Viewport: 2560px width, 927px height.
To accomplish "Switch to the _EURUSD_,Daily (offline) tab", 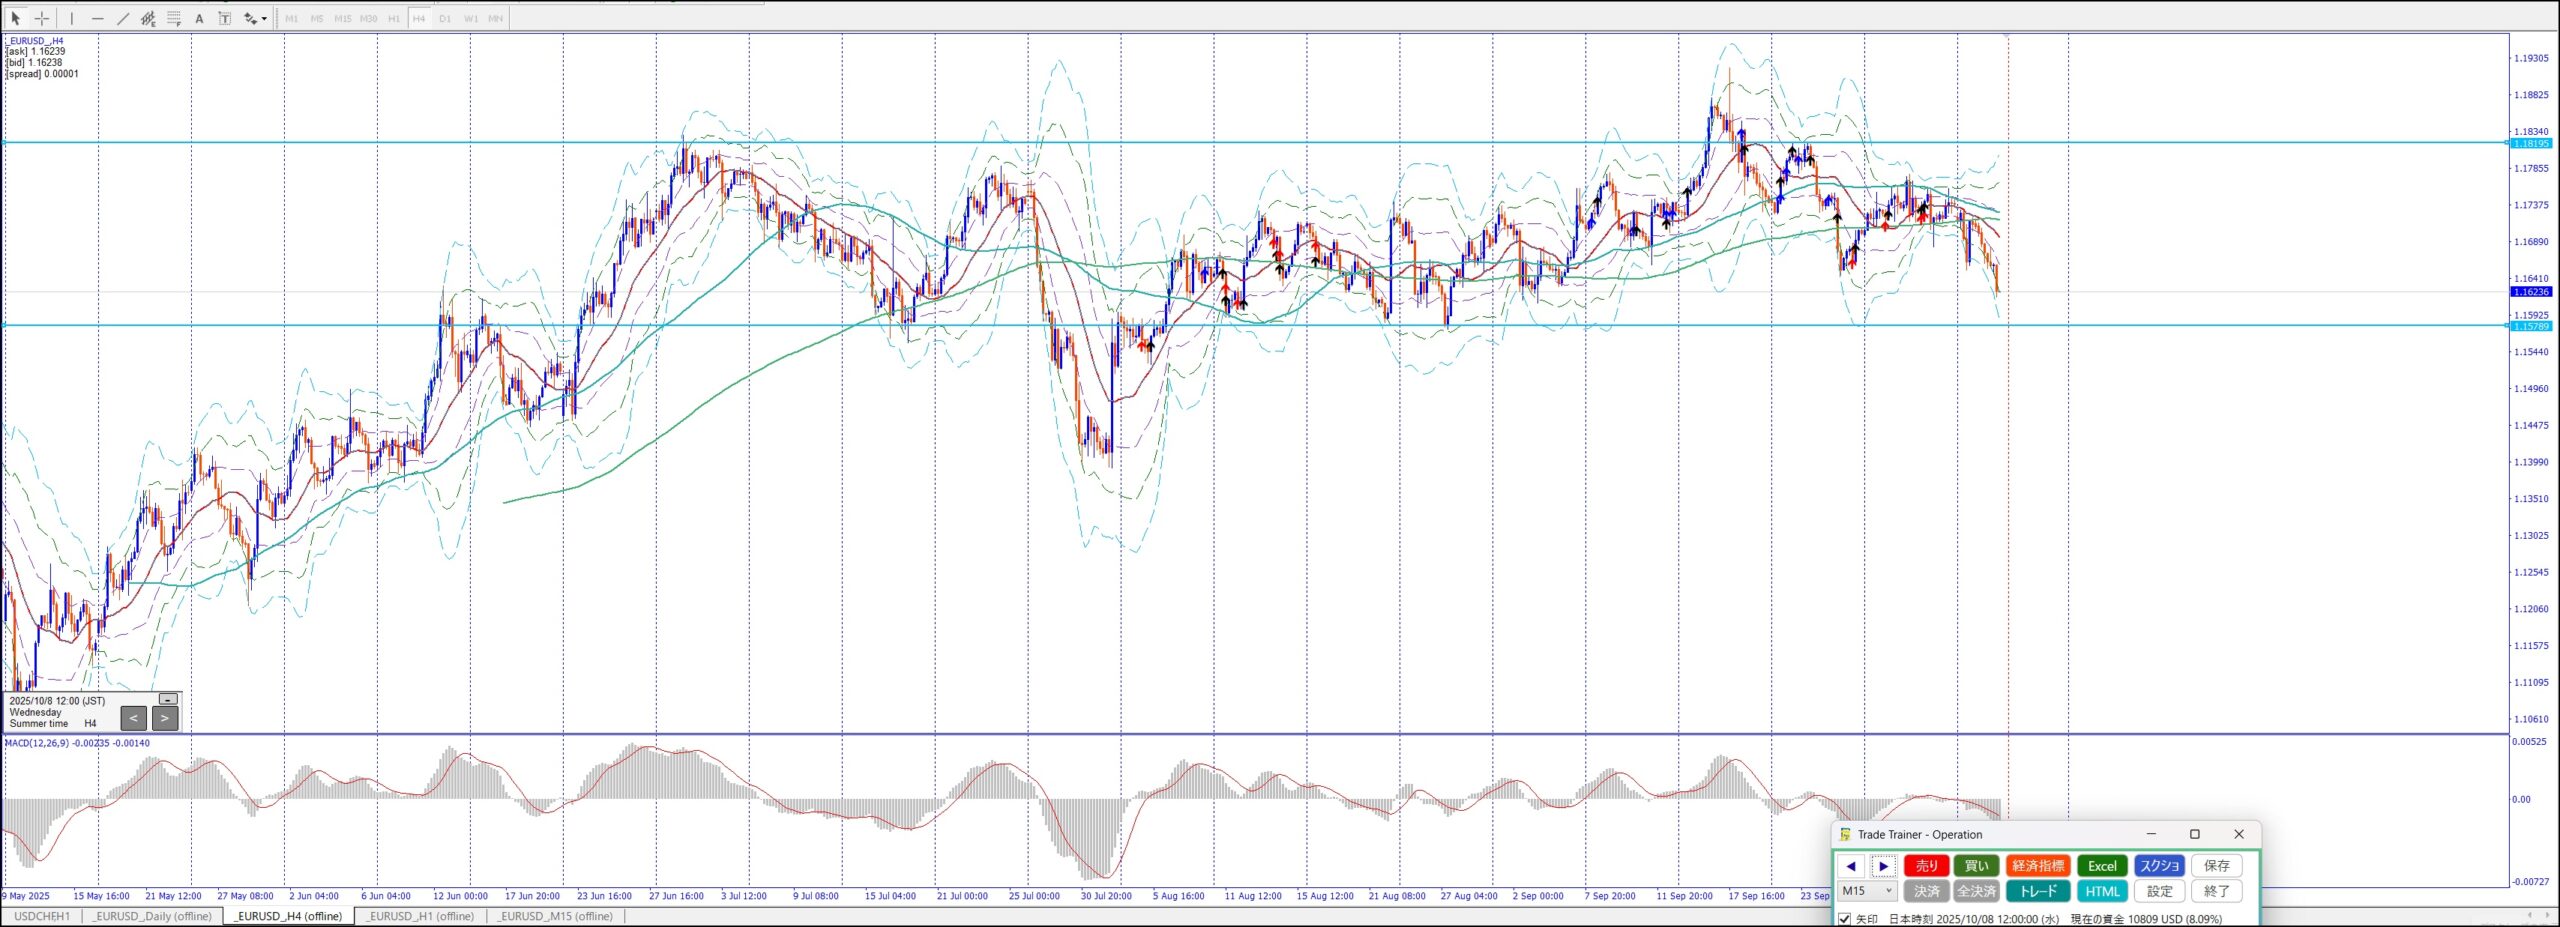I will [153, 916].
